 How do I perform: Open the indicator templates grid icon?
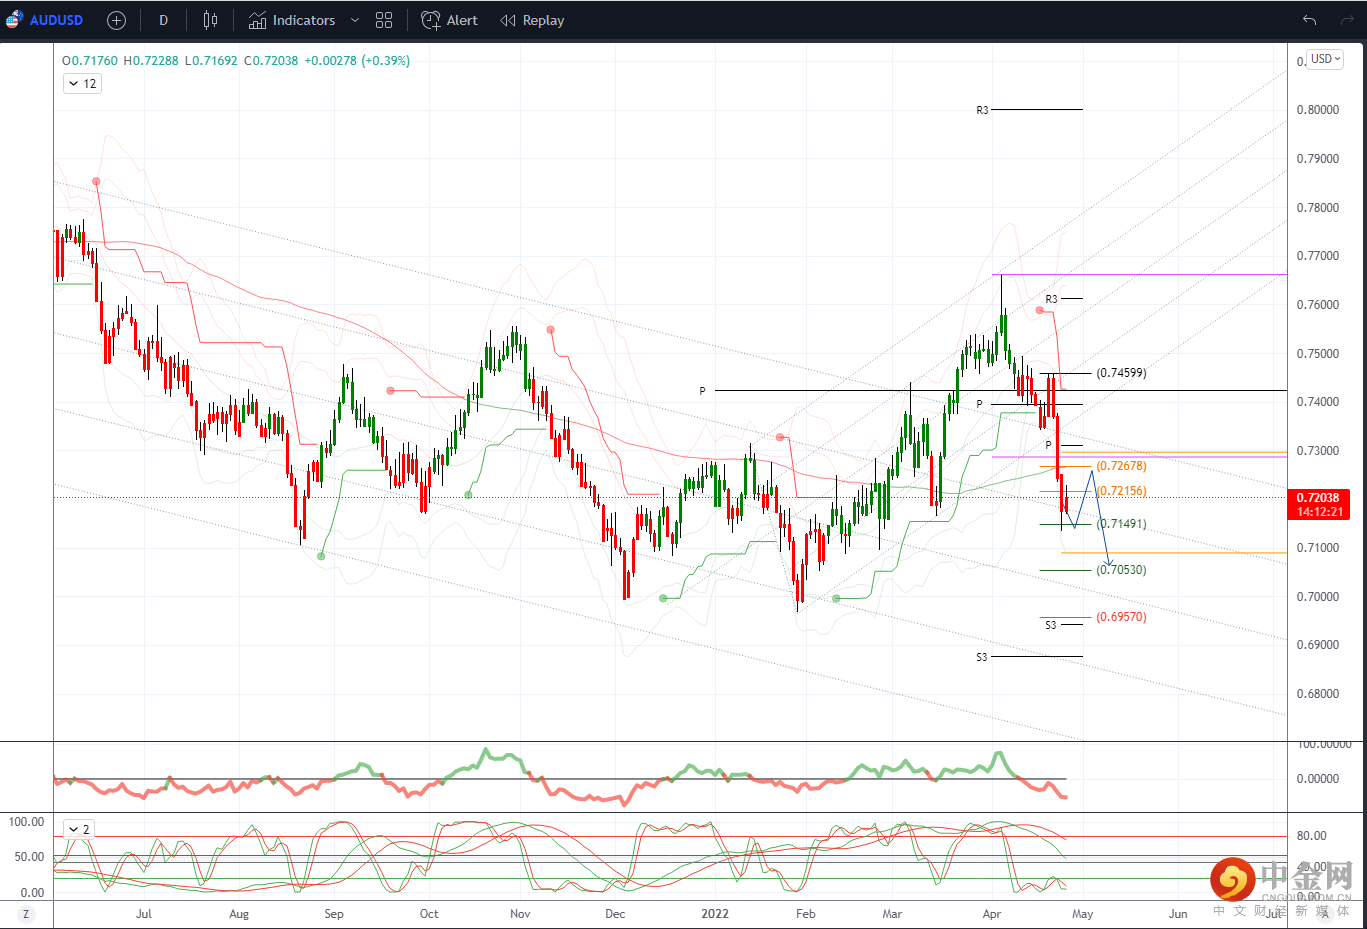click(x=384, y=20)
